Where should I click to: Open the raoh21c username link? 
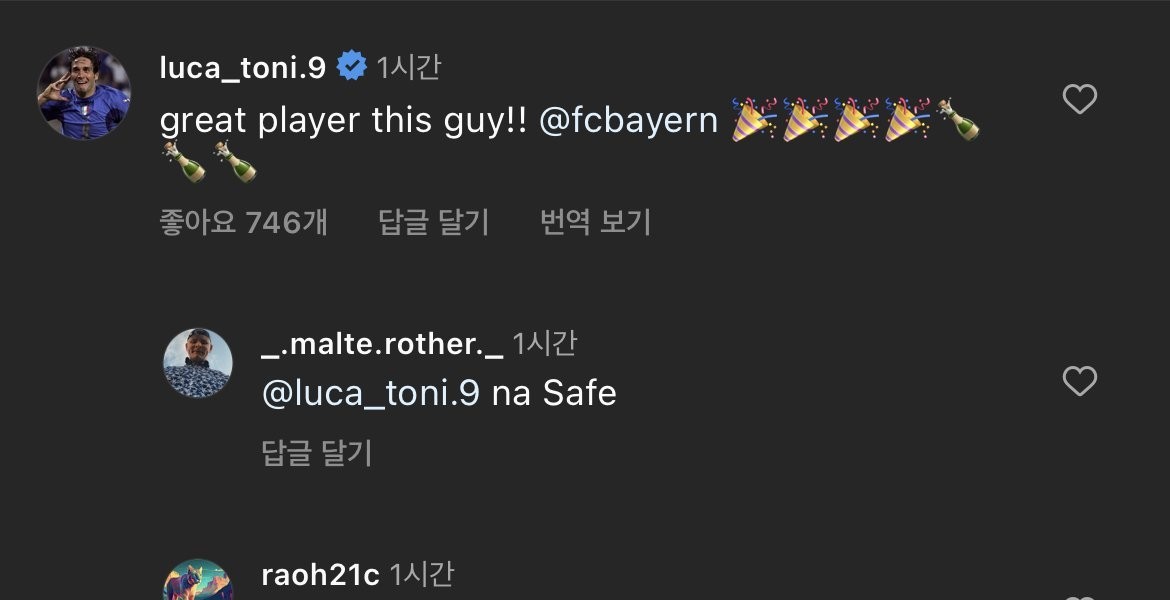click(319, 575)
